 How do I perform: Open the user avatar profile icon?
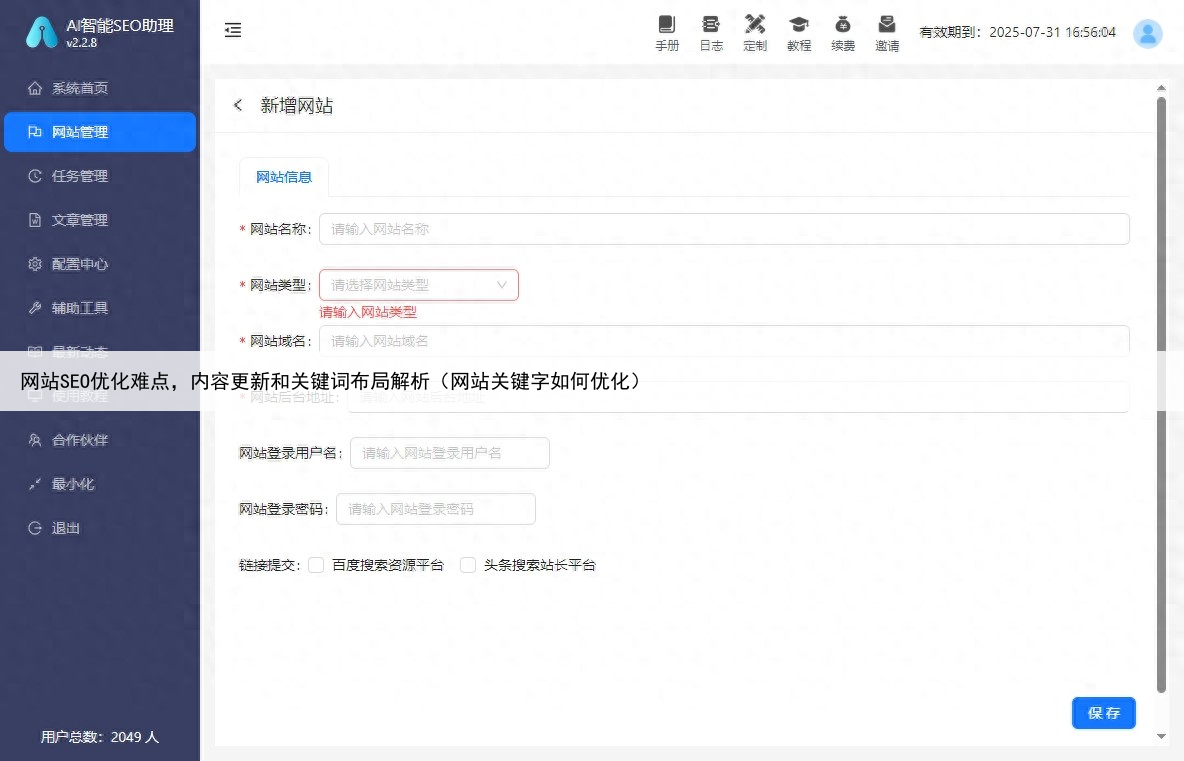click(1147, 33)
